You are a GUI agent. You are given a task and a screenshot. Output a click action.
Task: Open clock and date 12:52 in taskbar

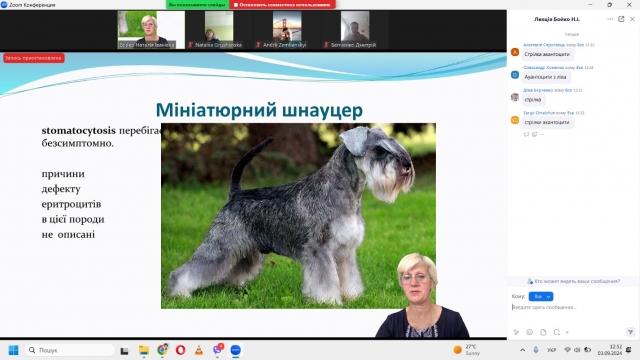coord(610,350)
